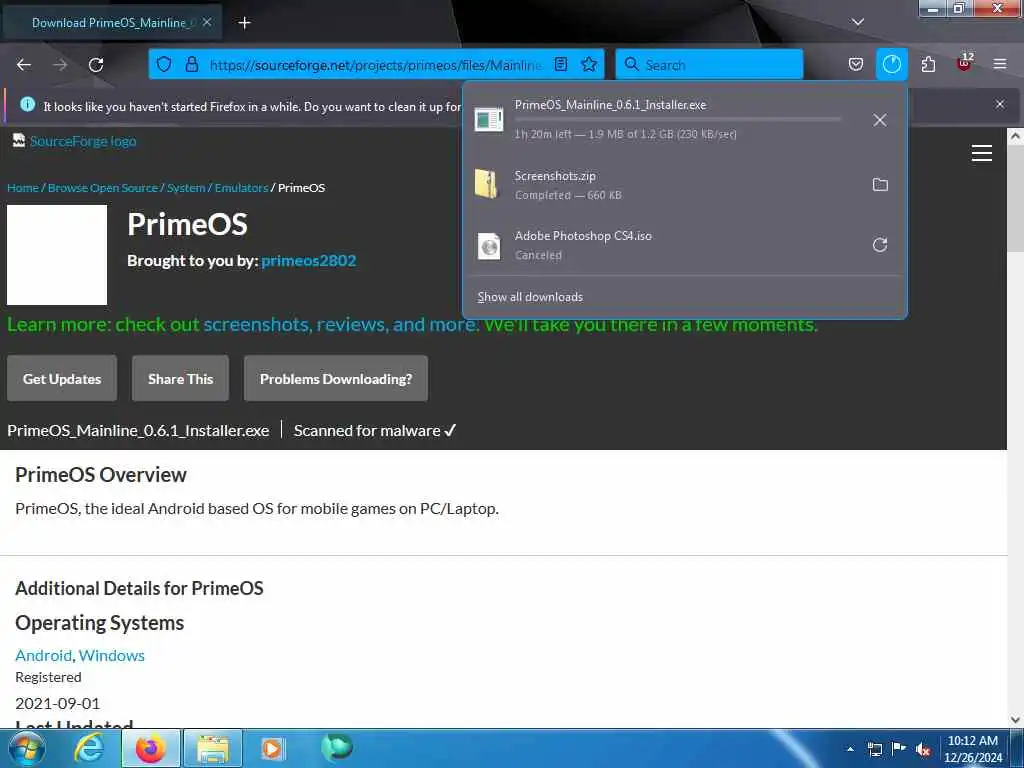Click the page vertical scrollbar thumb

click(x=1015, y=199)
